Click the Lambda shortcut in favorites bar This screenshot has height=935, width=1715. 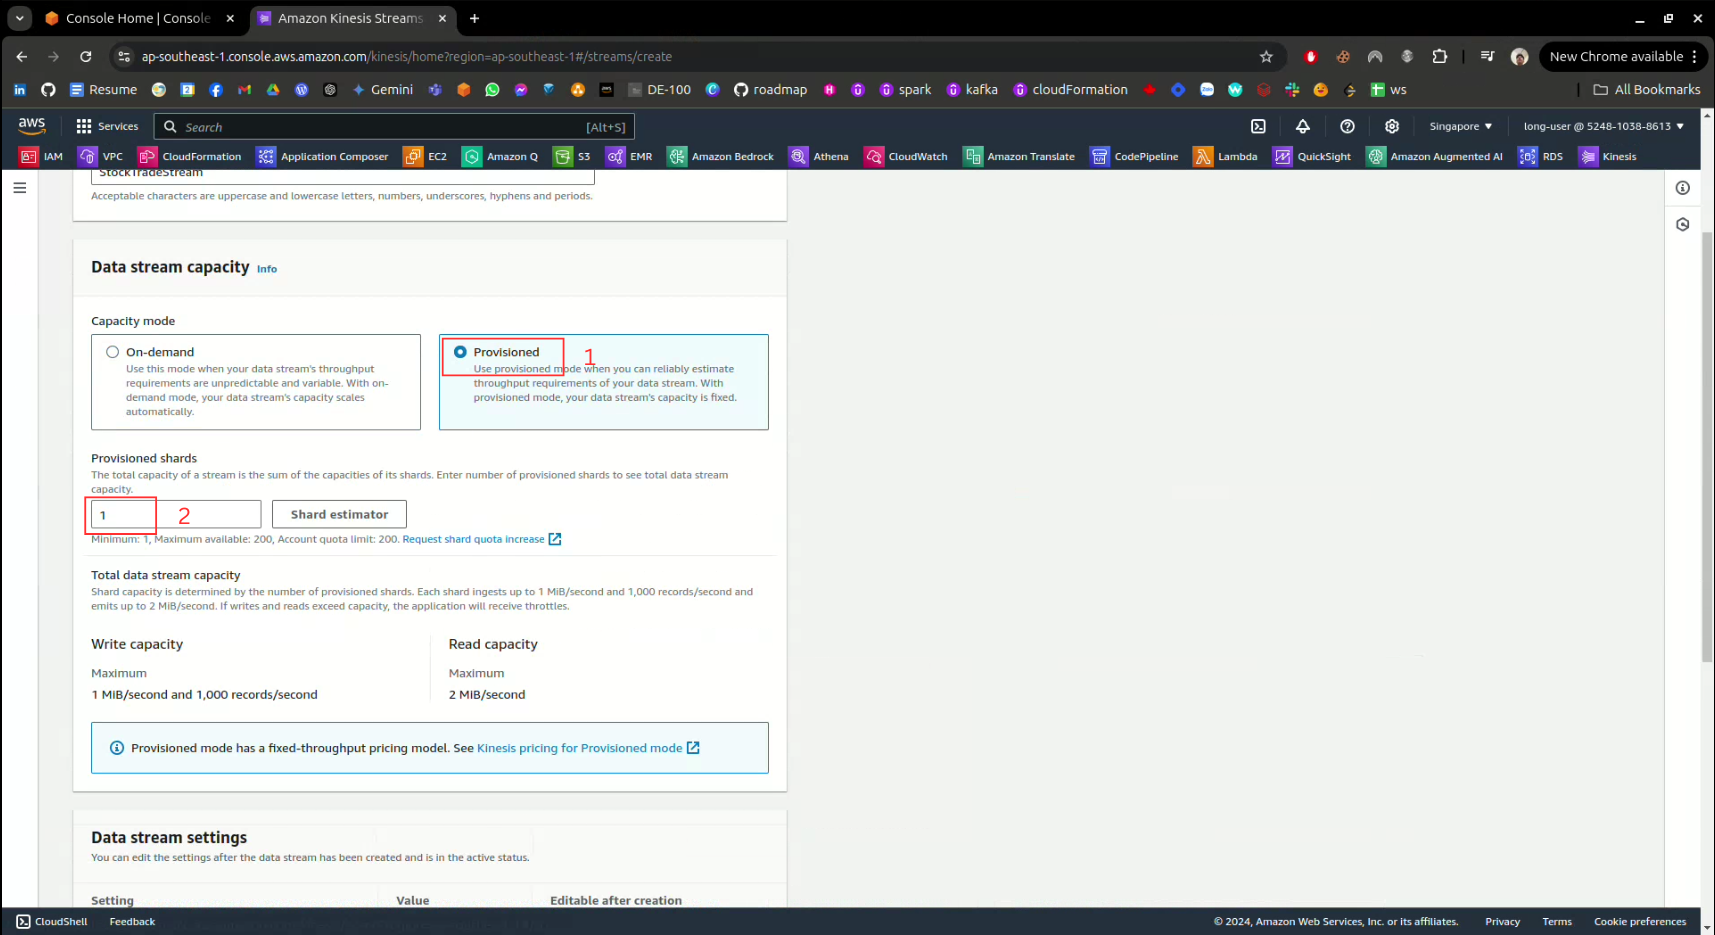tap(1225, 157)
